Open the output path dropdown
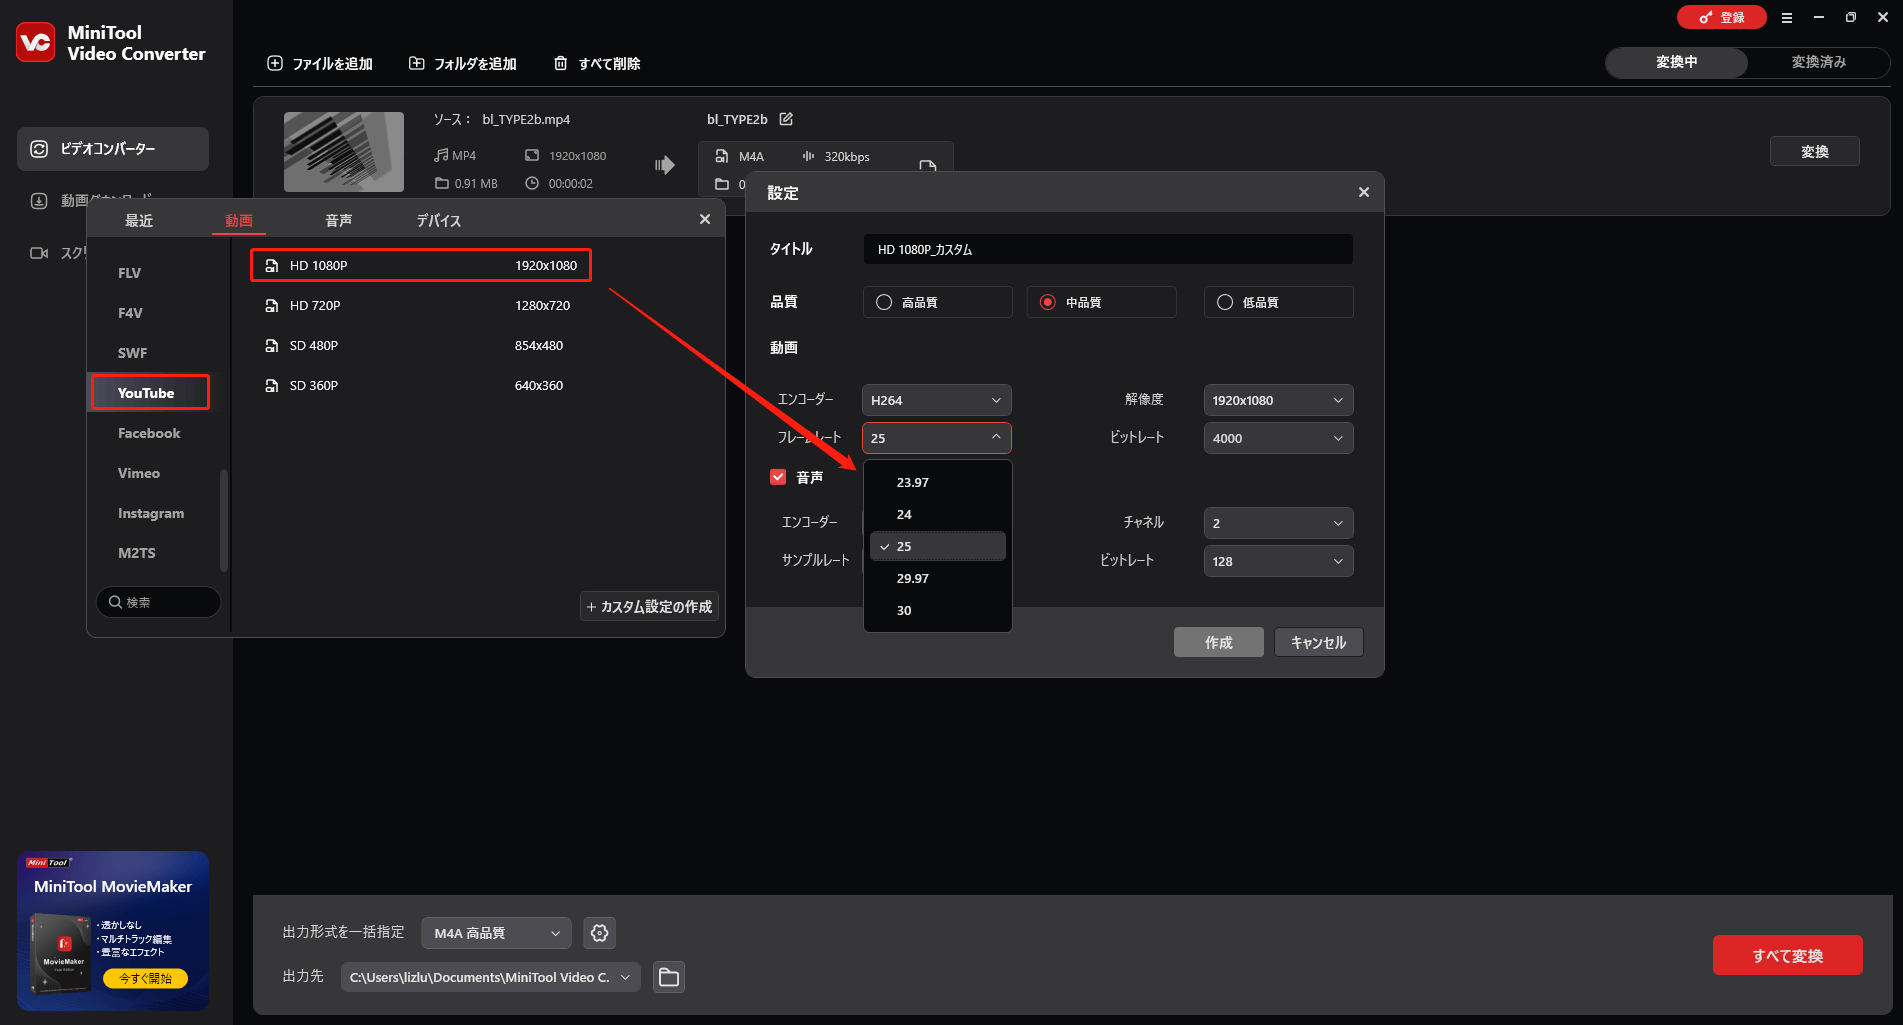Image resolution: width=1903 pixels, height=1025 pixels. click(x=491, y=977)
